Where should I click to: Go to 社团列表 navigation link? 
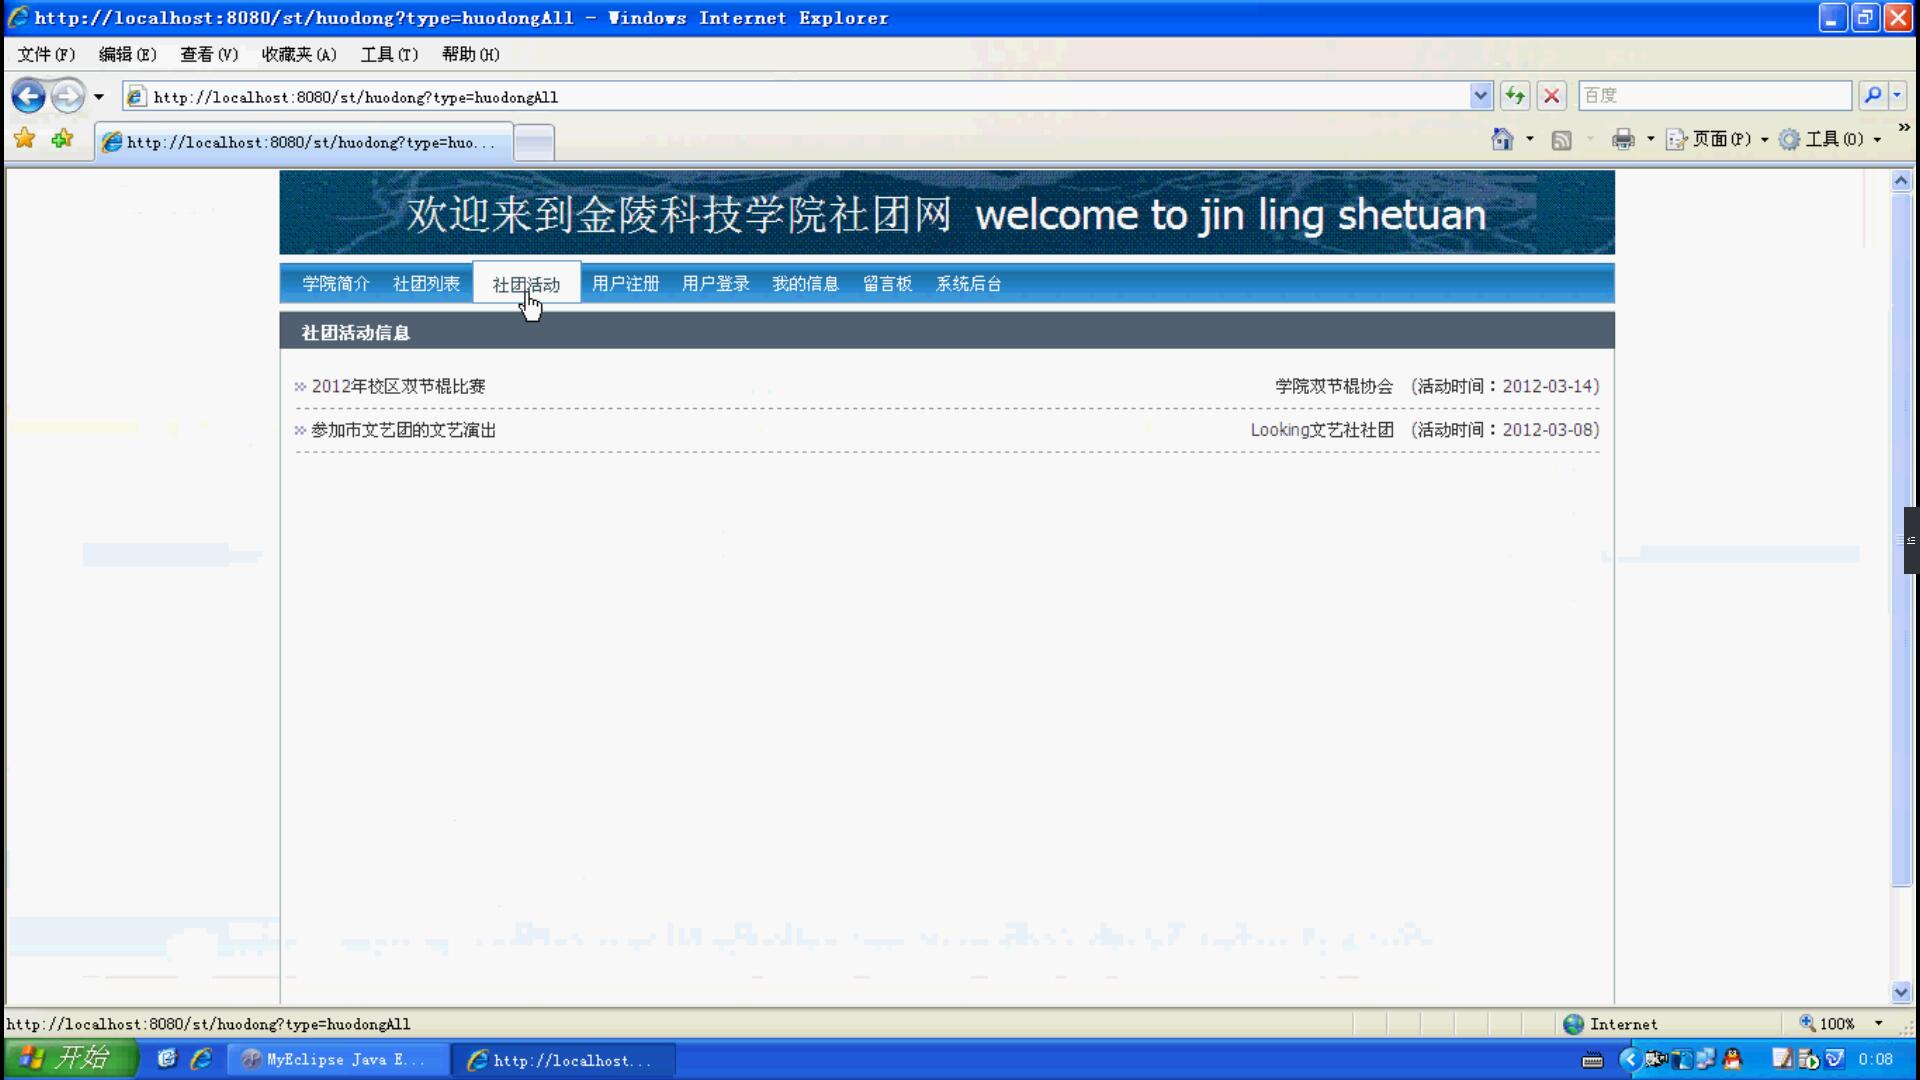[426, 284]
